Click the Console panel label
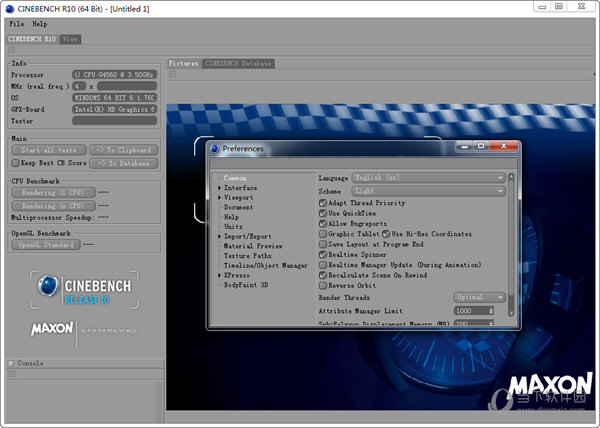 click(30, 363)
